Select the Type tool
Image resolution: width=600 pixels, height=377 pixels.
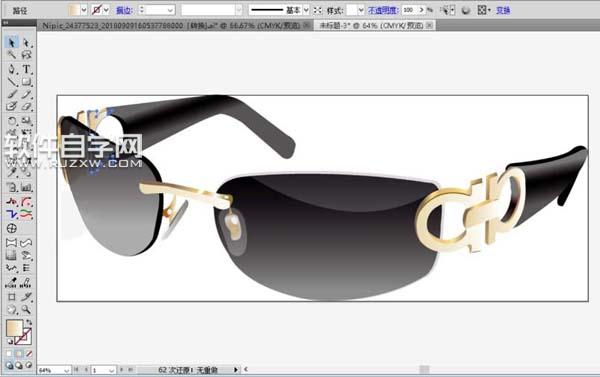tap(26, 69)
